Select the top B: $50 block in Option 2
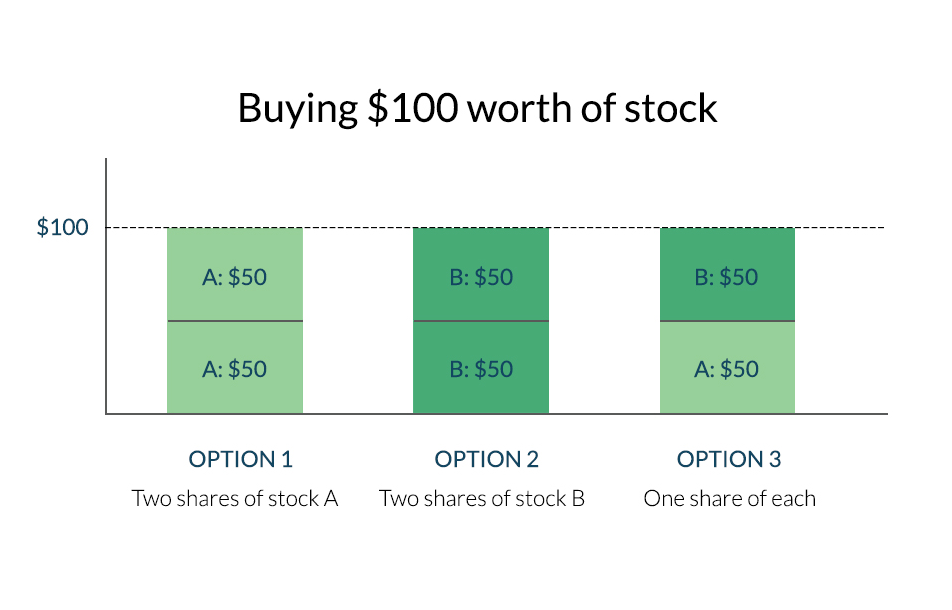Image resolution: width=952 pixels, height=610 pixels. pyautogui.click(x=481, y=274)
